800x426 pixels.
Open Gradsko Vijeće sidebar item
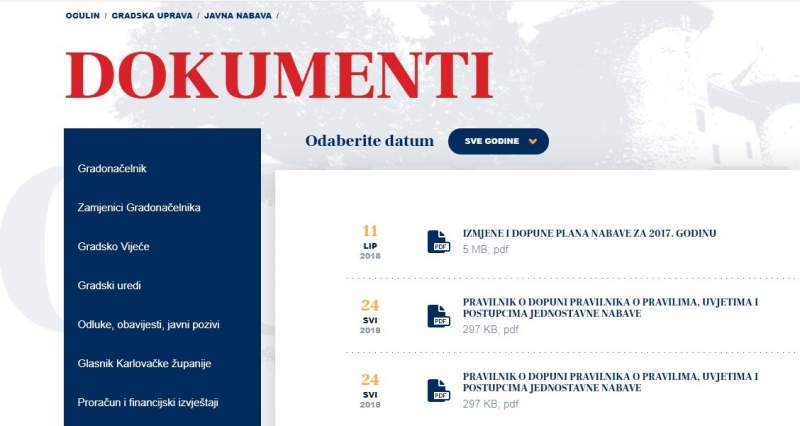[x=113, y=246]
